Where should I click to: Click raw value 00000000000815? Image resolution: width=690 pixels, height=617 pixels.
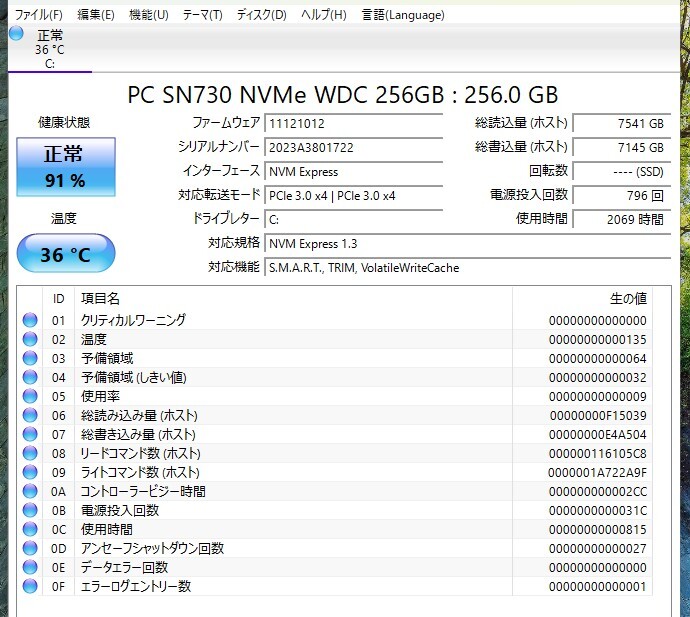click(598, 529)
